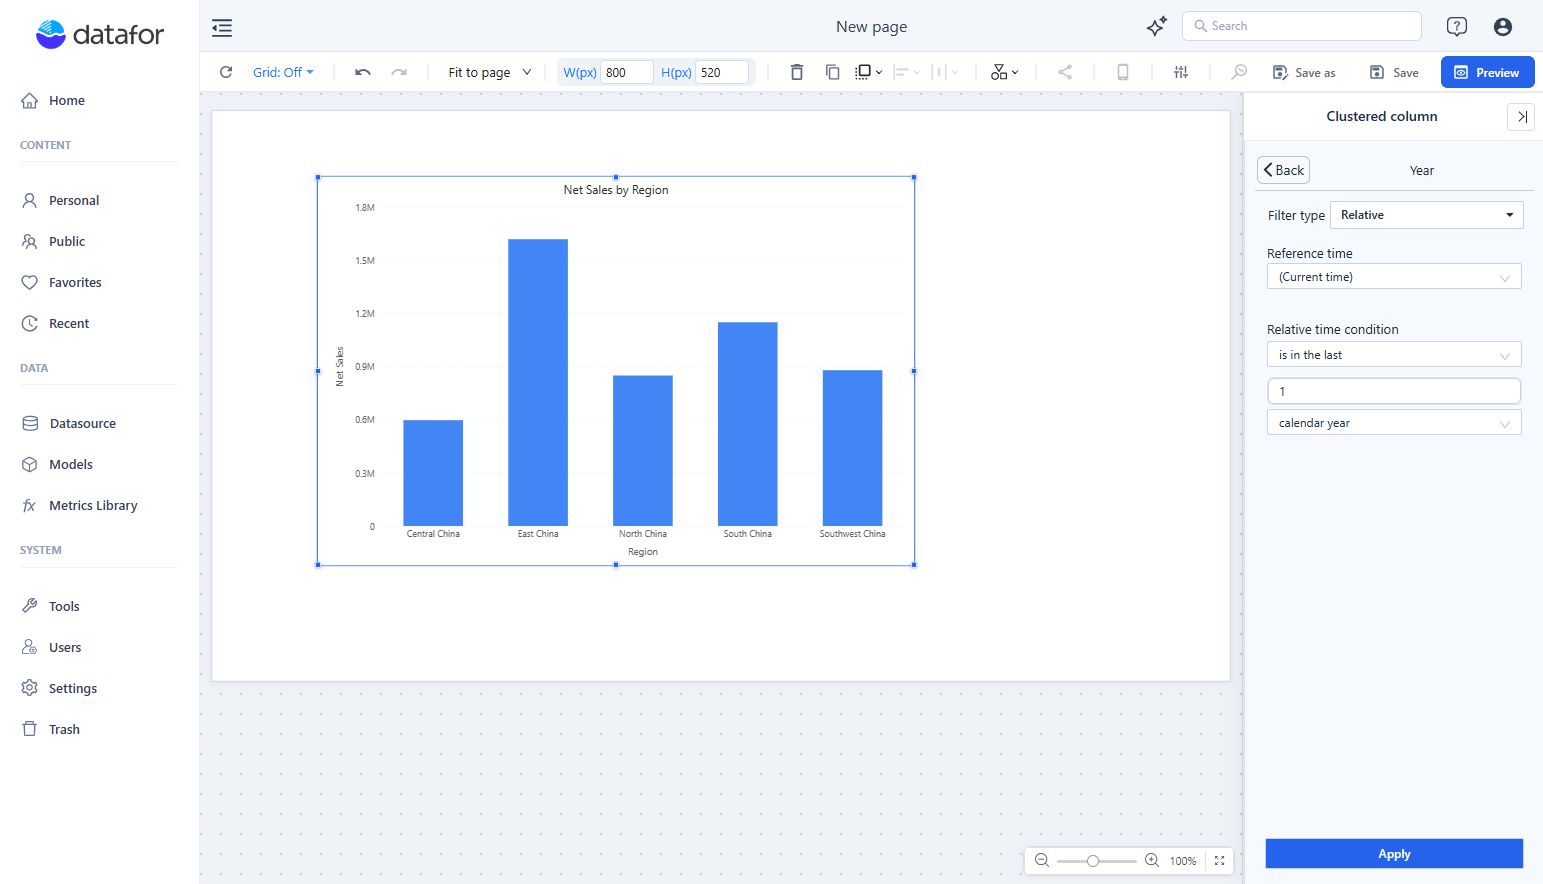1543x884 pixels.
Task: Click the Preview button
Action: [1487, 72]
